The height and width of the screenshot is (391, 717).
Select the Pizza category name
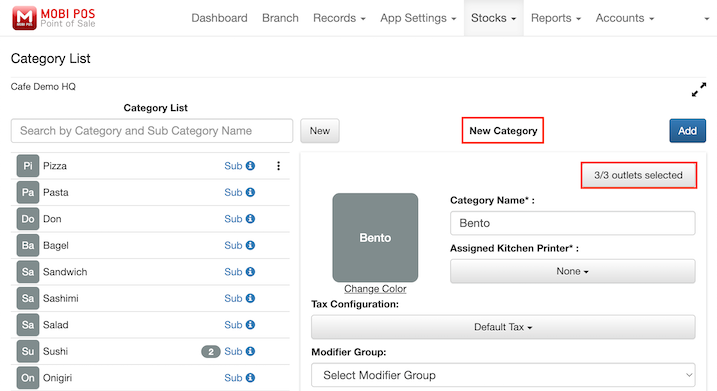click(55, 166)
